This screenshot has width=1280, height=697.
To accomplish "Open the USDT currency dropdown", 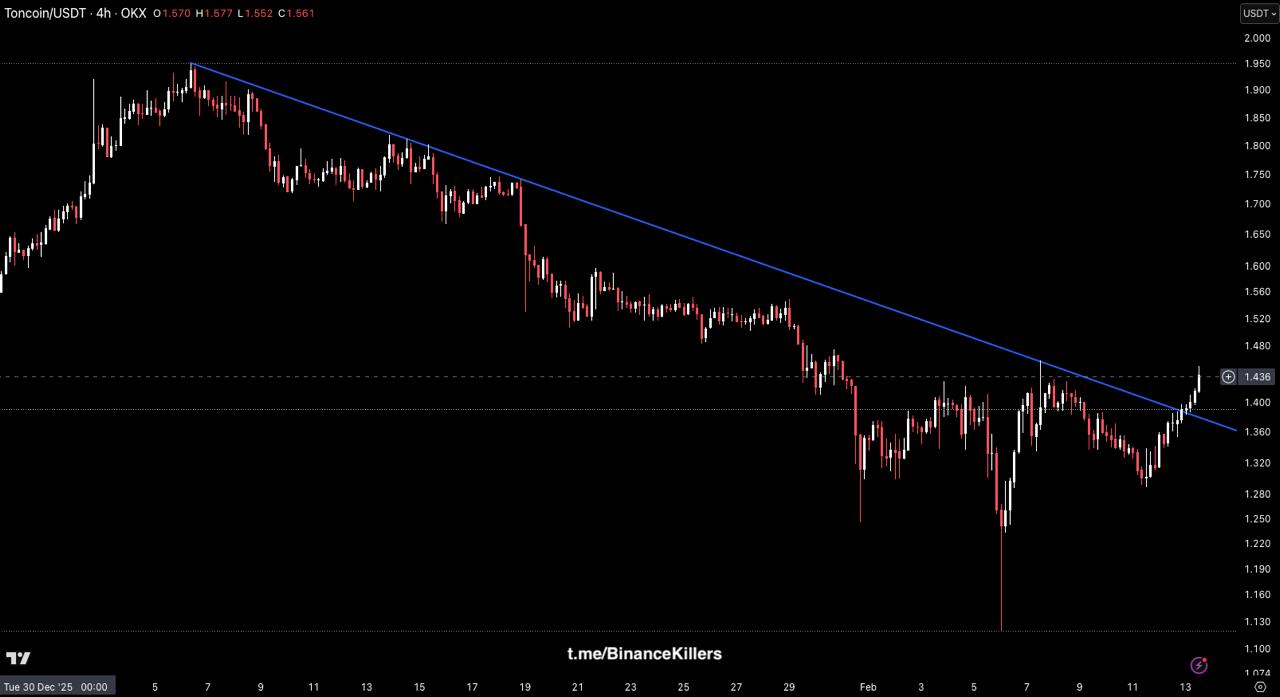I will [1258, 13].
